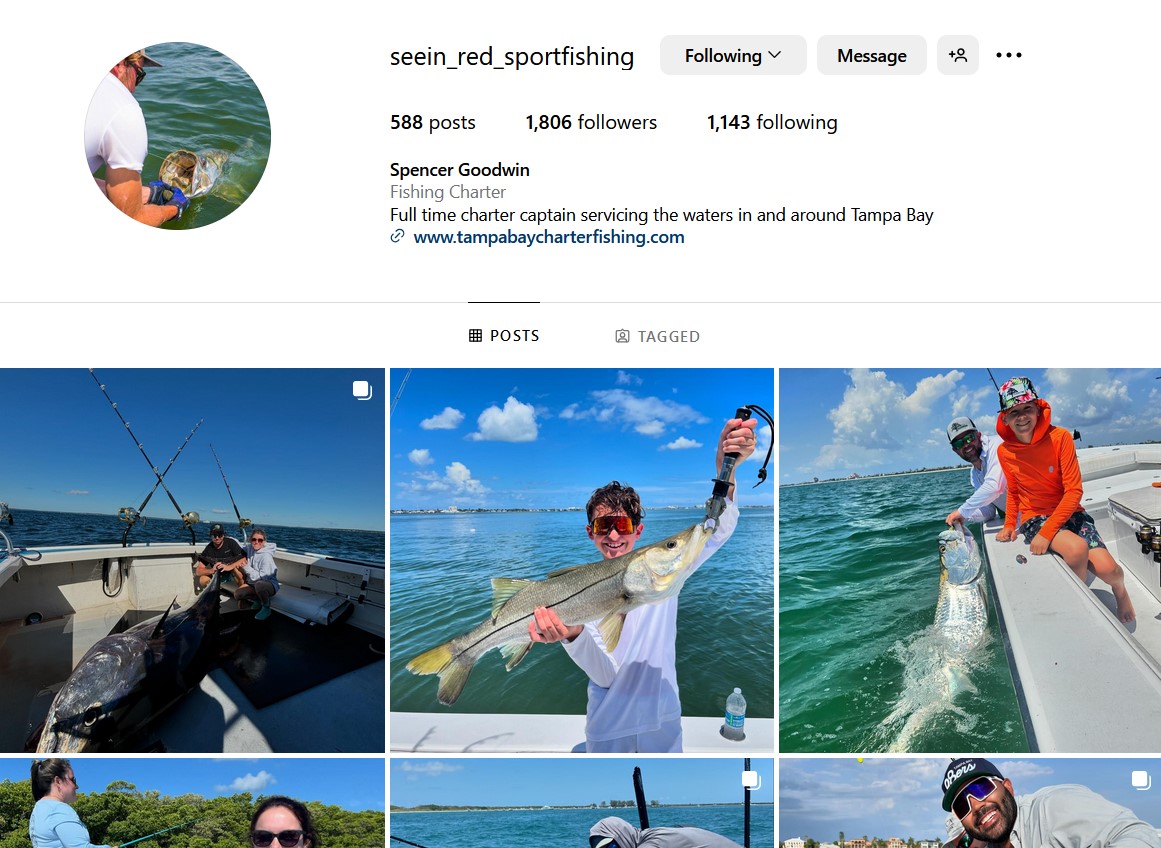
Task: Open the snook catch photo post
Action: (x=581, y=560)
